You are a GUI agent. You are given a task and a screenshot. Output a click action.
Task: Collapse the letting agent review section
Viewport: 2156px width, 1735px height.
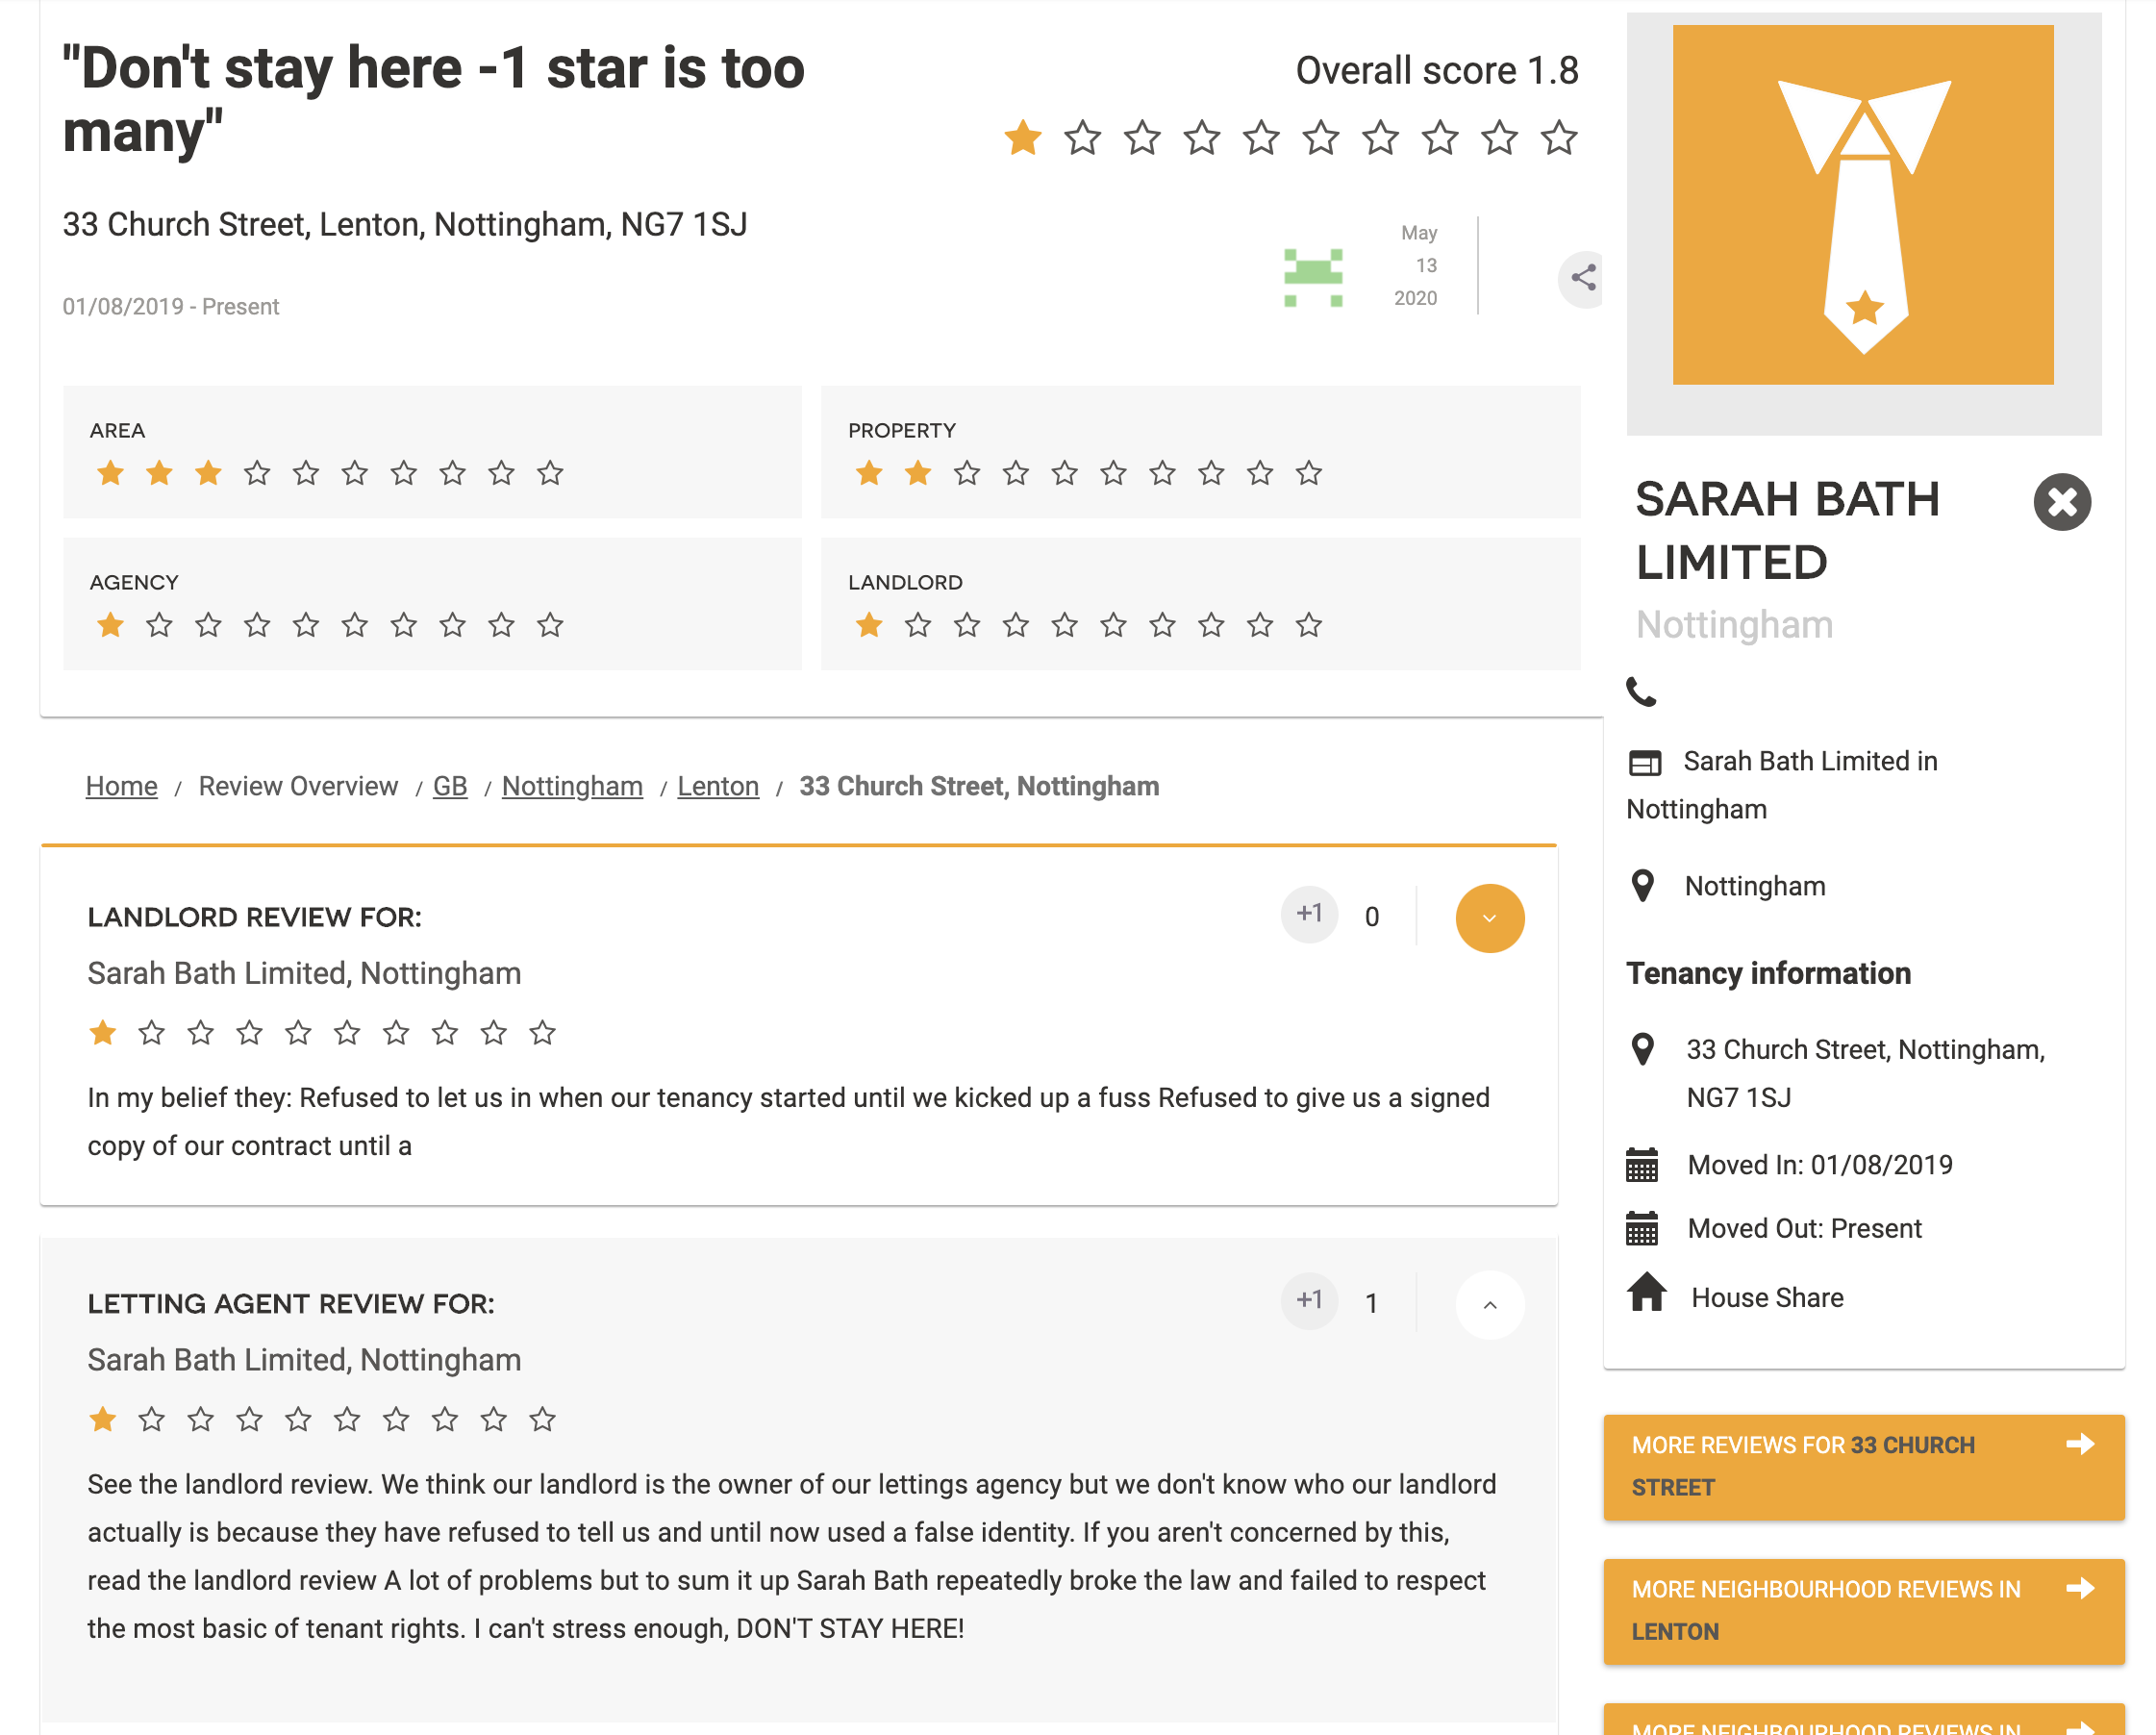point(1489,1304)
